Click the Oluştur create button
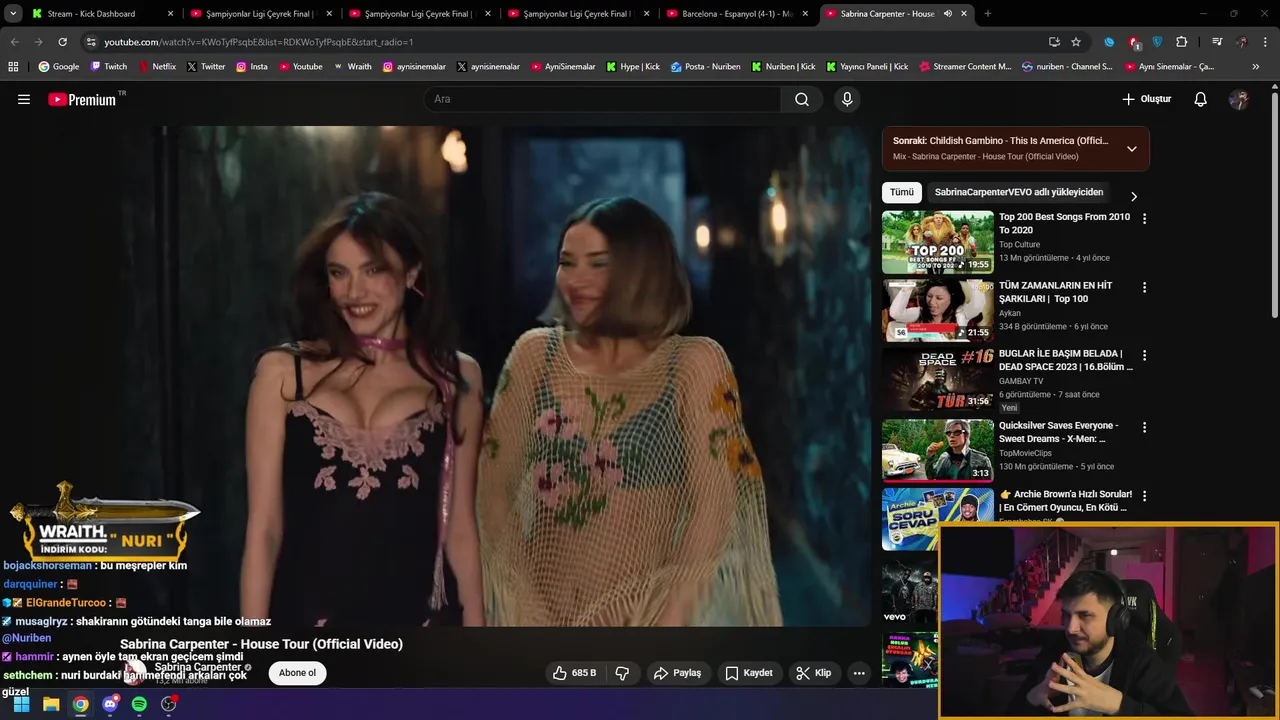This screenshot has height=720, width=1280. tap(1146, 99)
